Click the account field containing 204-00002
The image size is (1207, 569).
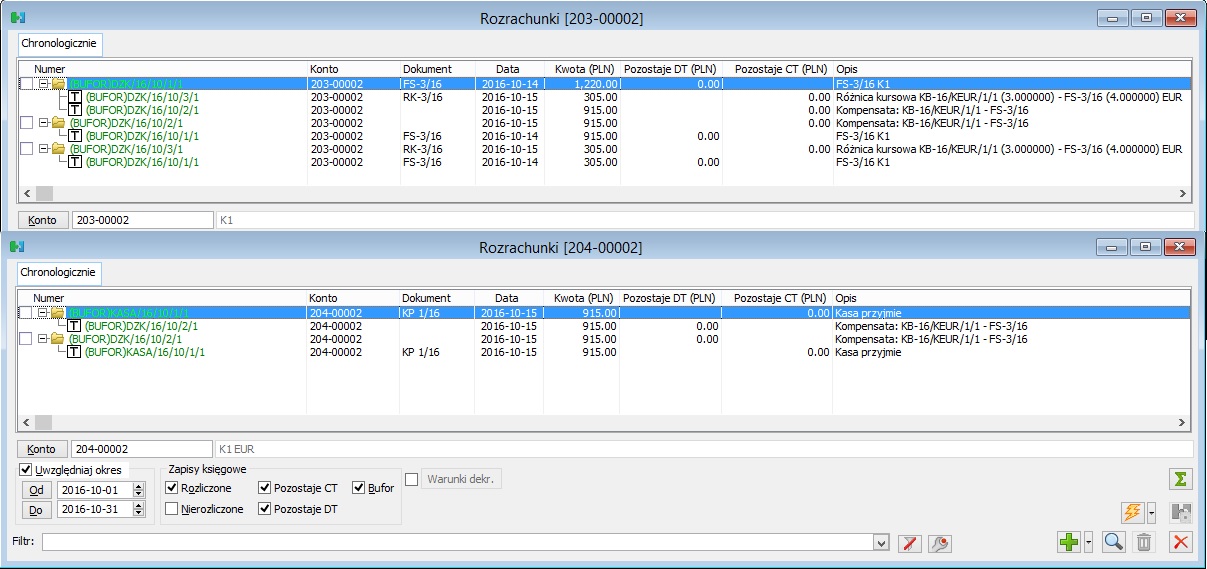(142, 450)
